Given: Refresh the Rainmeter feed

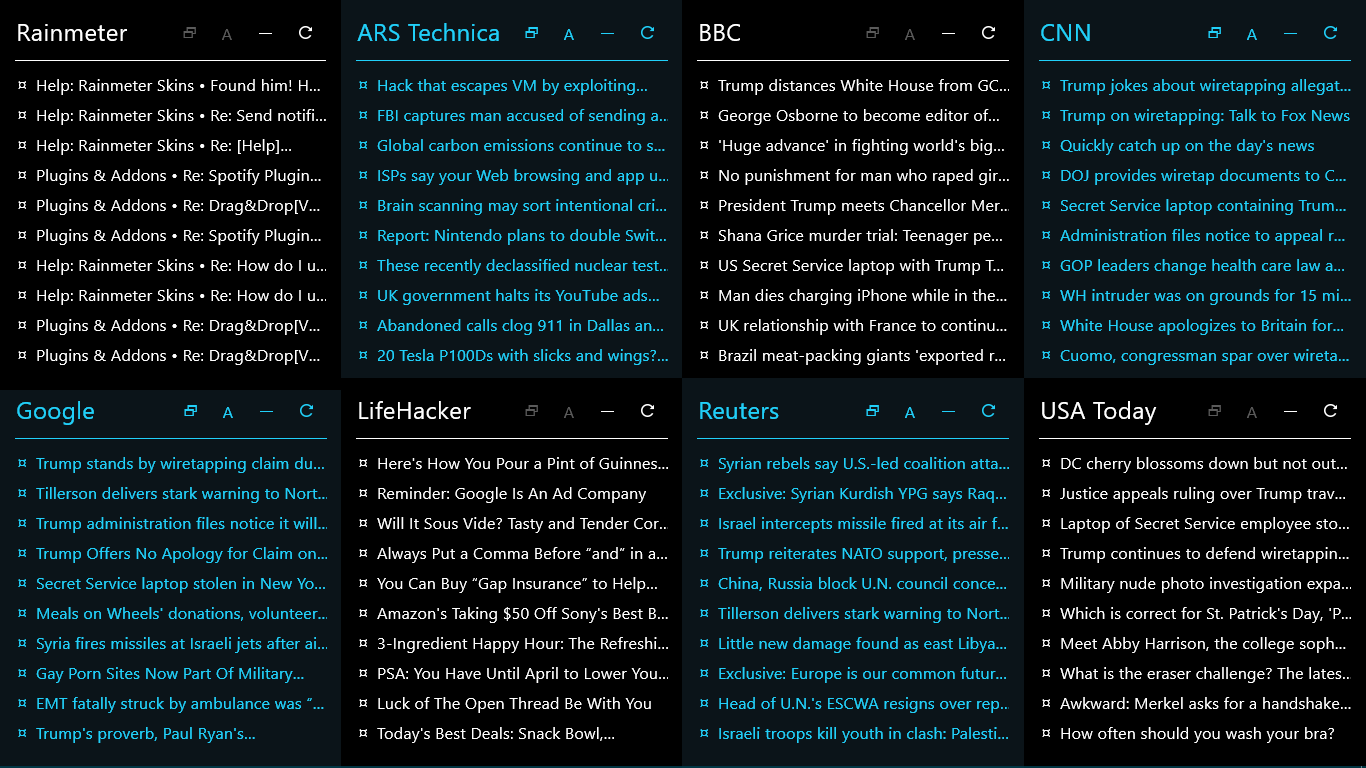Looking at the screenshot, I should click(306, 33).
